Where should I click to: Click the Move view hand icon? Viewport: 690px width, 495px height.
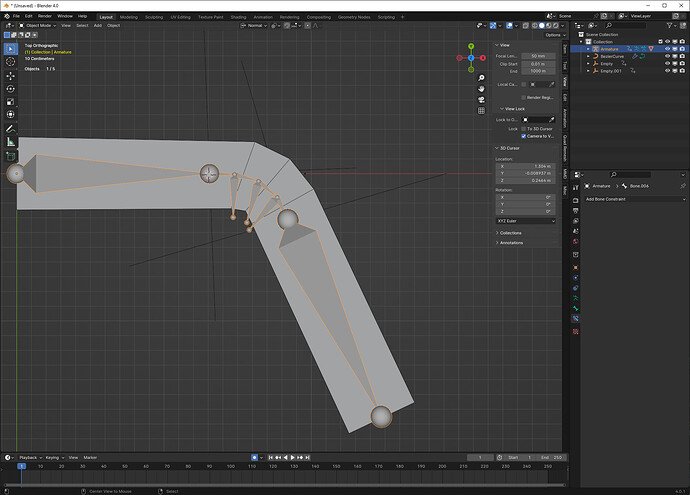481,89
